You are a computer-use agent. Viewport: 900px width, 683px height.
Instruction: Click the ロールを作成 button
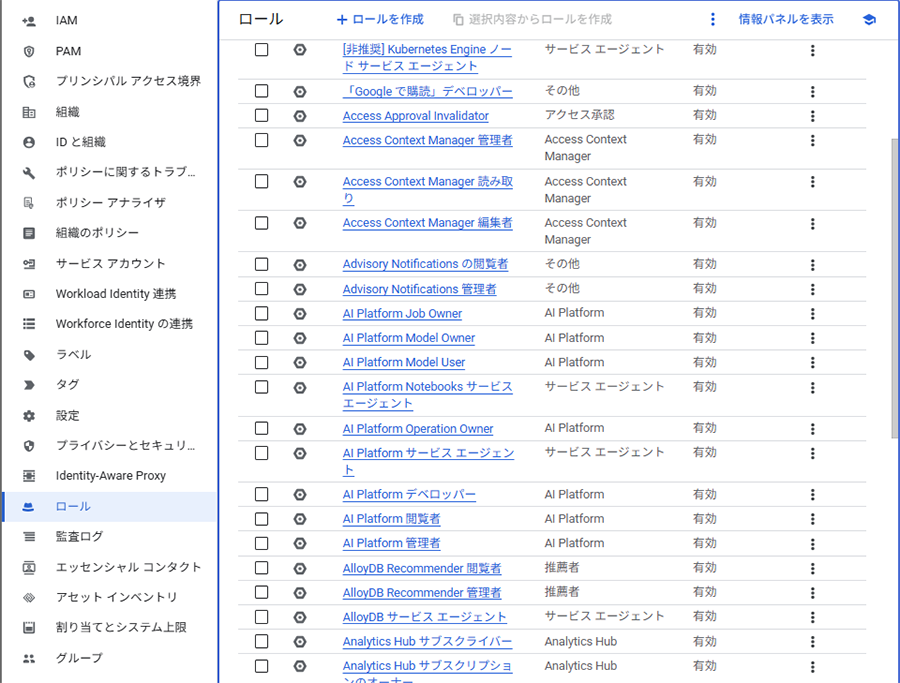point(380,19)
